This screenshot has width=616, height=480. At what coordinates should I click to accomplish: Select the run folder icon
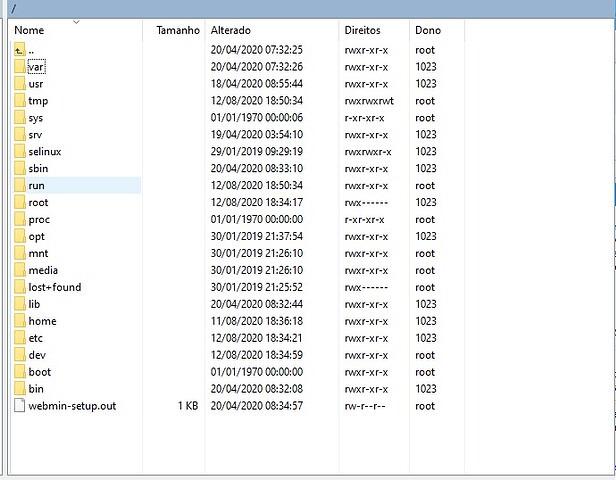[19, 185]
